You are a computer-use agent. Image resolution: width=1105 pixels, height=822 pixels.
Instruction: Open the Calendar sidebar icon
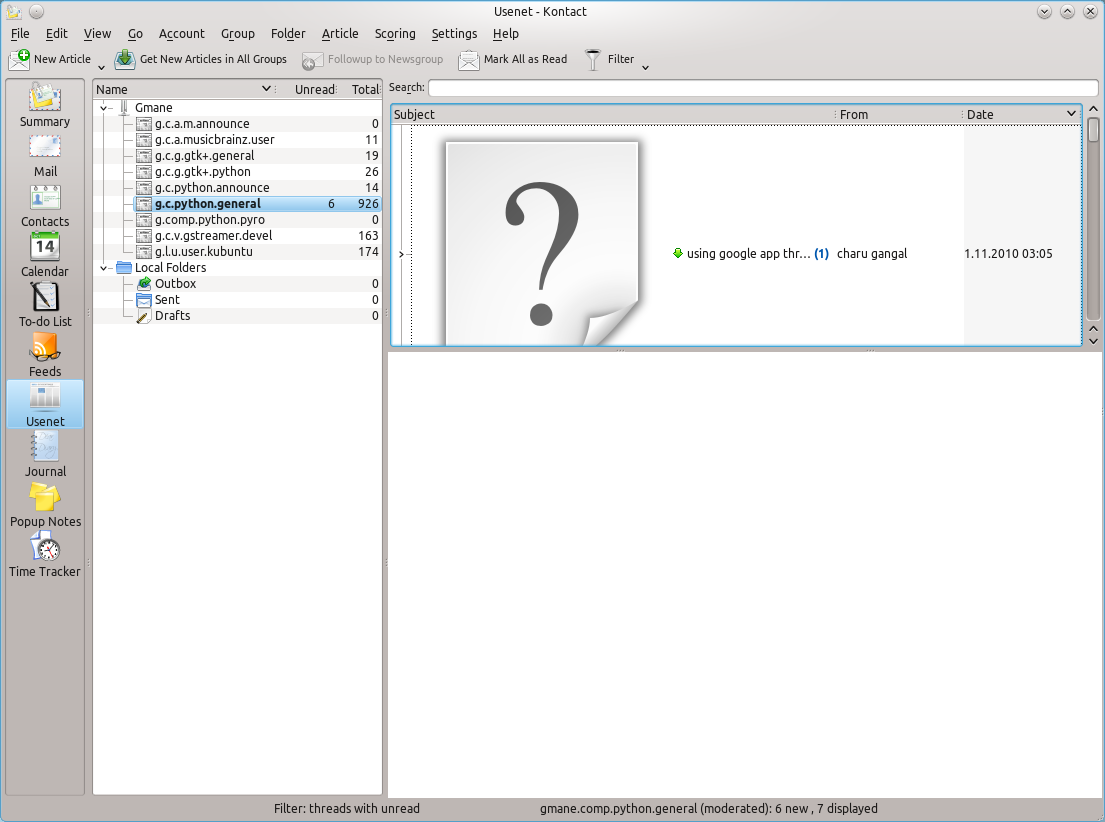tap(45, 255)
